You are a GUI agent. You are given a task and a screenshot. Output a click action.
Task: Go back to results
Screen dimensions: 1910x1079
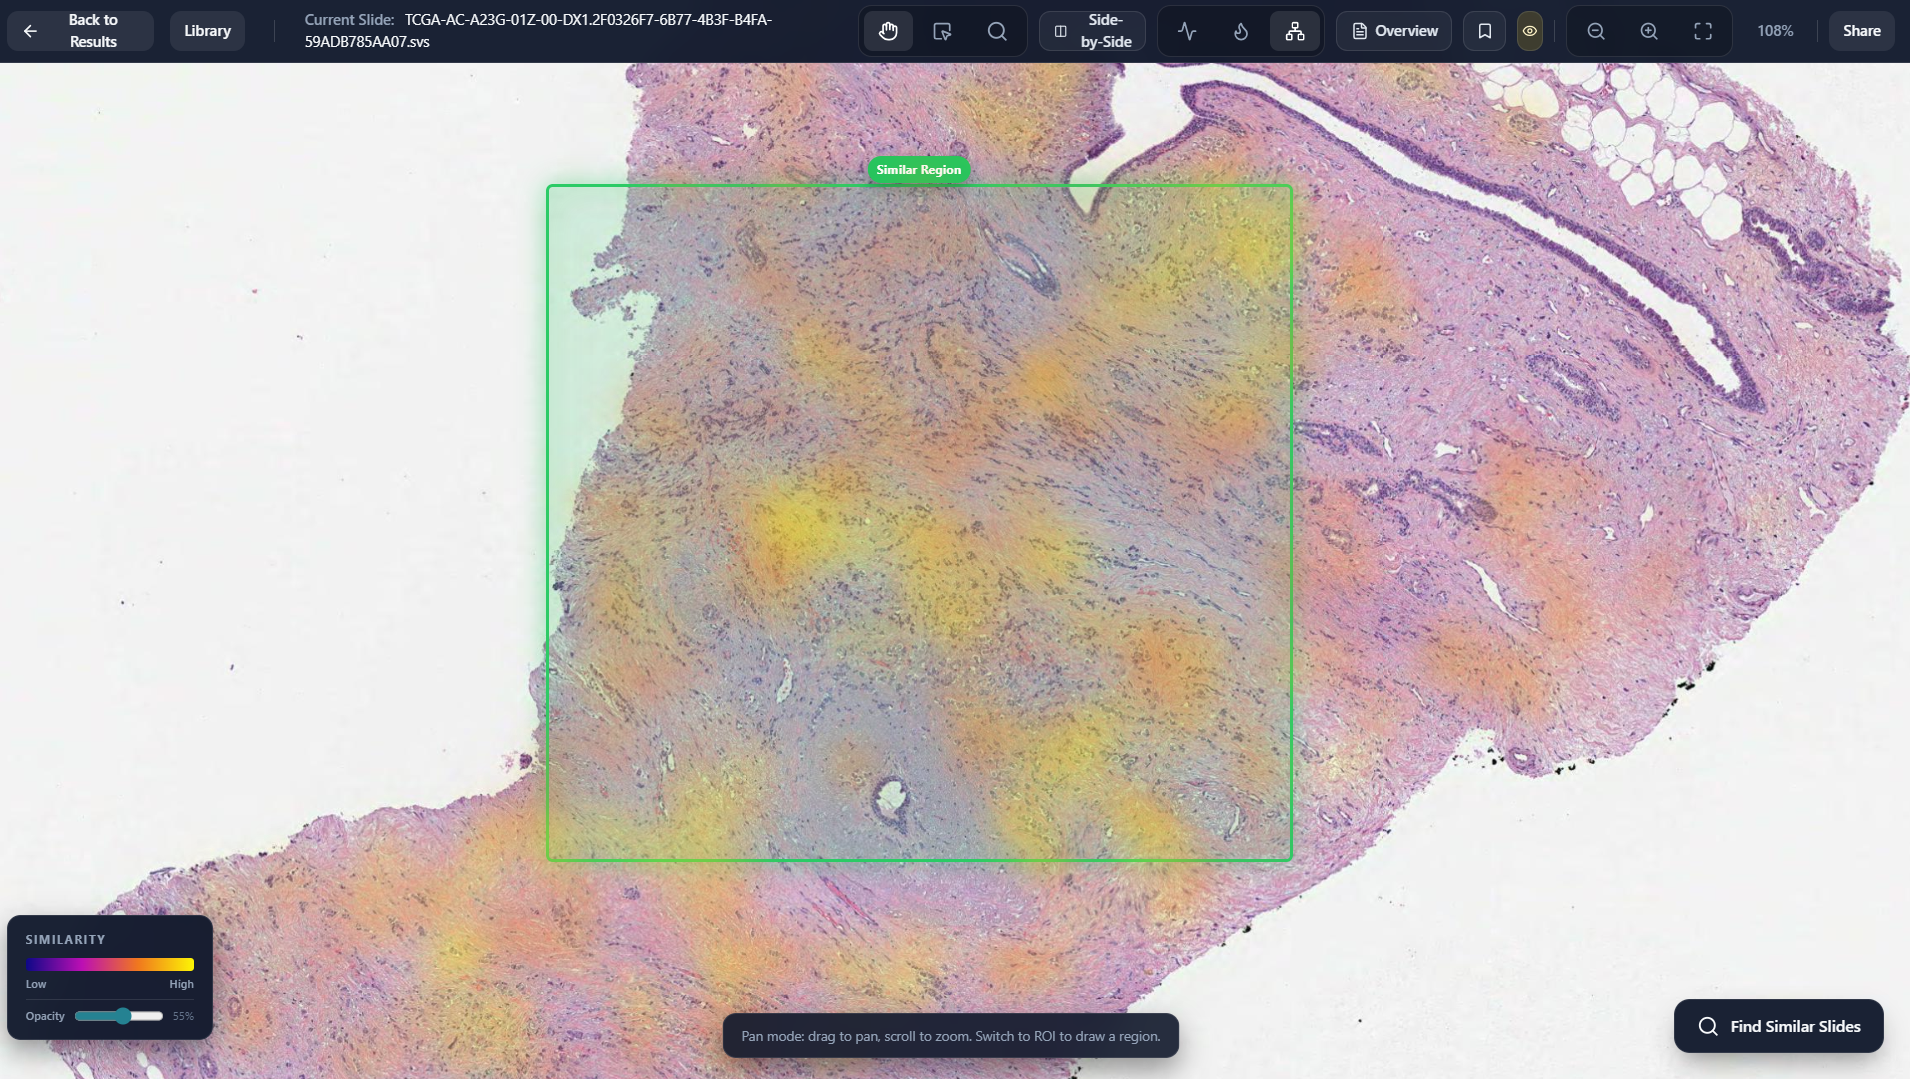click(x=80, y=31)
